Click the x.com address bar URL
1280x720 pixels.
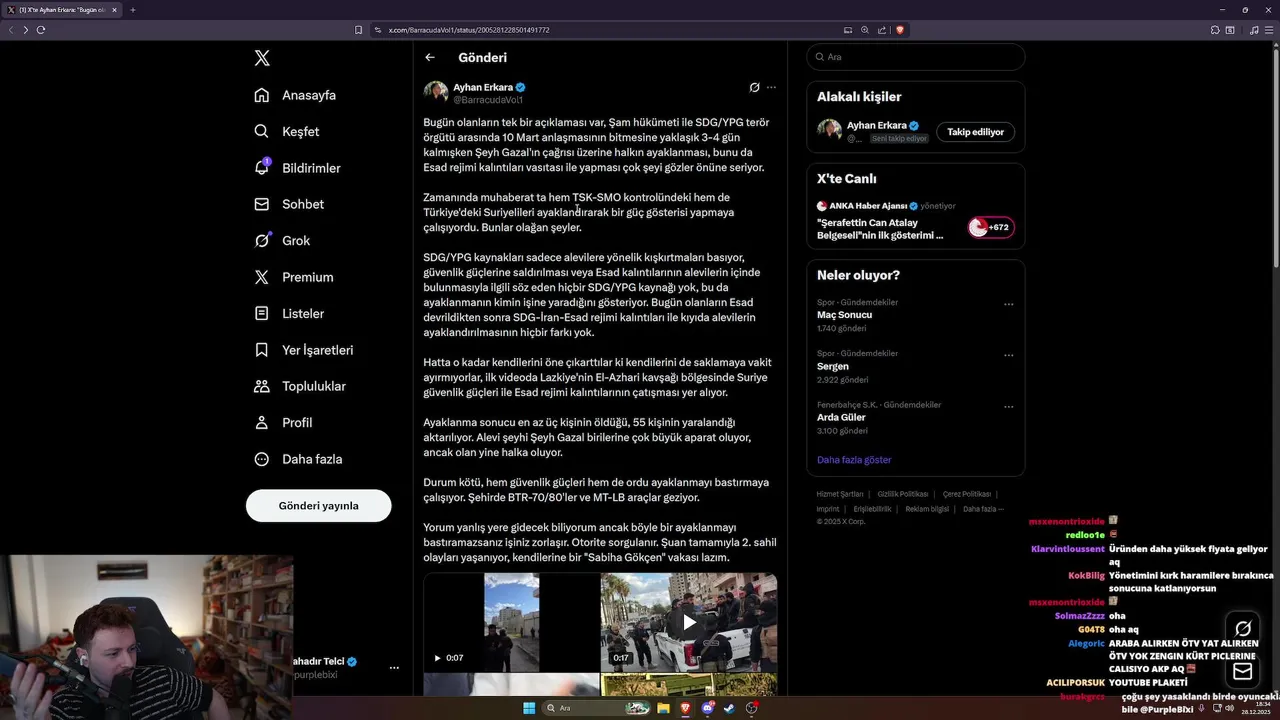tap(469, 30)
